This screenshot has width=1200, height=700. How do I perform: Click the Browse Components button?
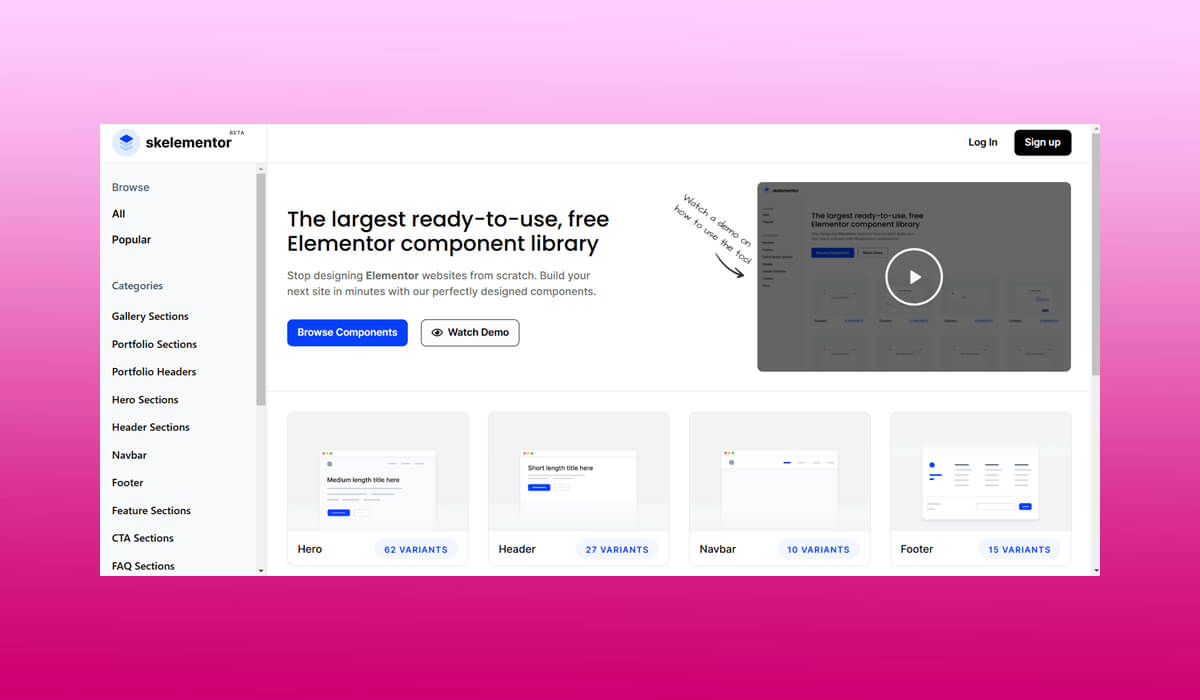[x=347, y=333]
